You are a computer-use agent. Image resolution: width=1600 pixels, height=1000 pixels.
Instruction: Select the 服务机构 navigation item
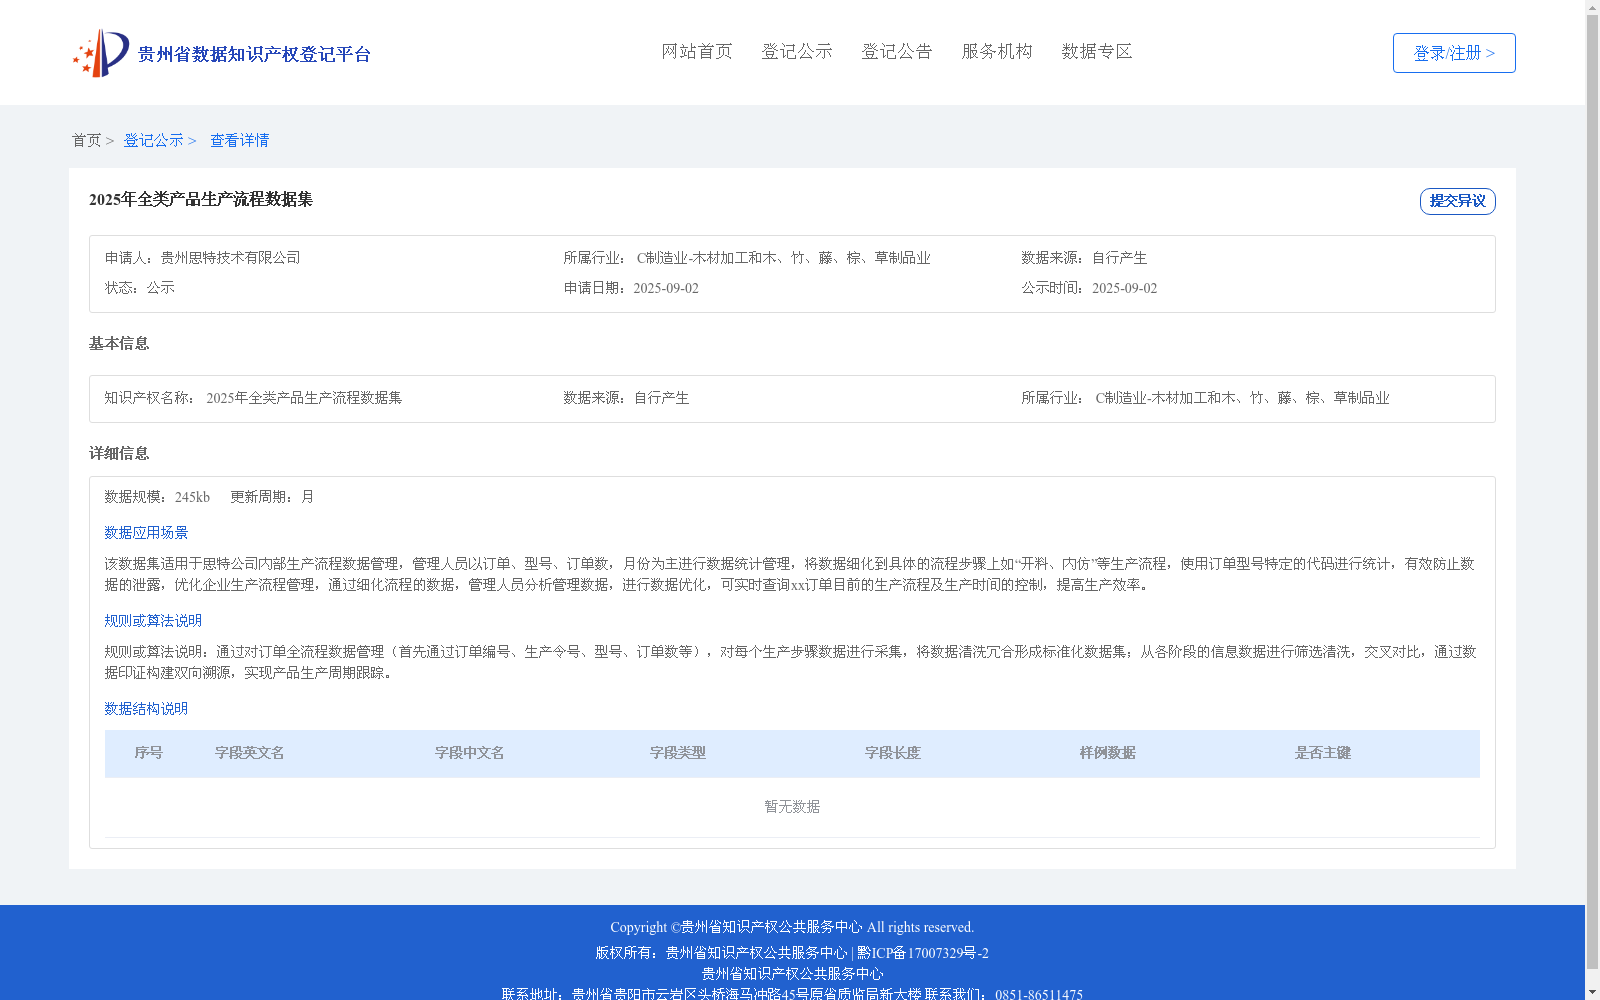point(997,52)
